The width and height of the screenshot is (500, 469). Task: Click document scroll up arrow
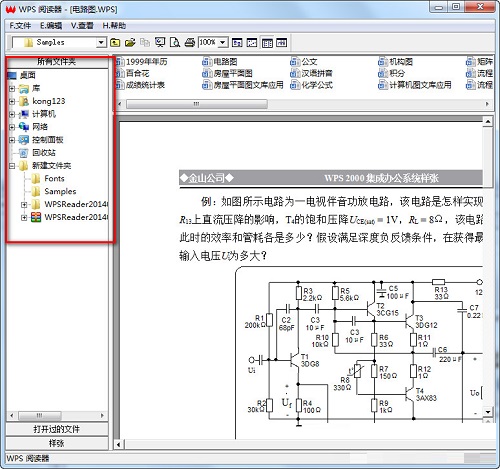tap(488, 122)
